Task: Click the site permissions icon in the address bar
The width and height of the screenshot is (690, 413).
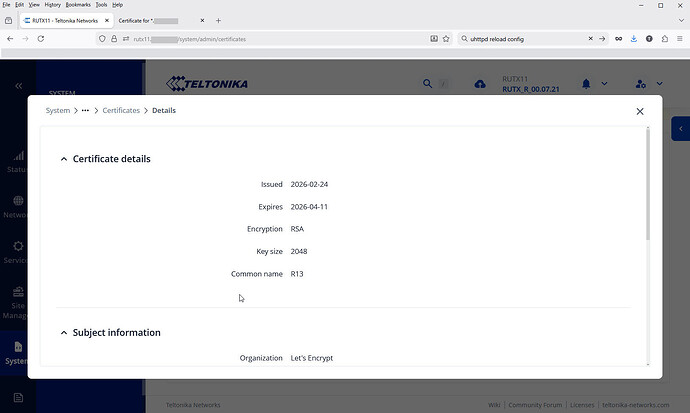Action: 126,39
